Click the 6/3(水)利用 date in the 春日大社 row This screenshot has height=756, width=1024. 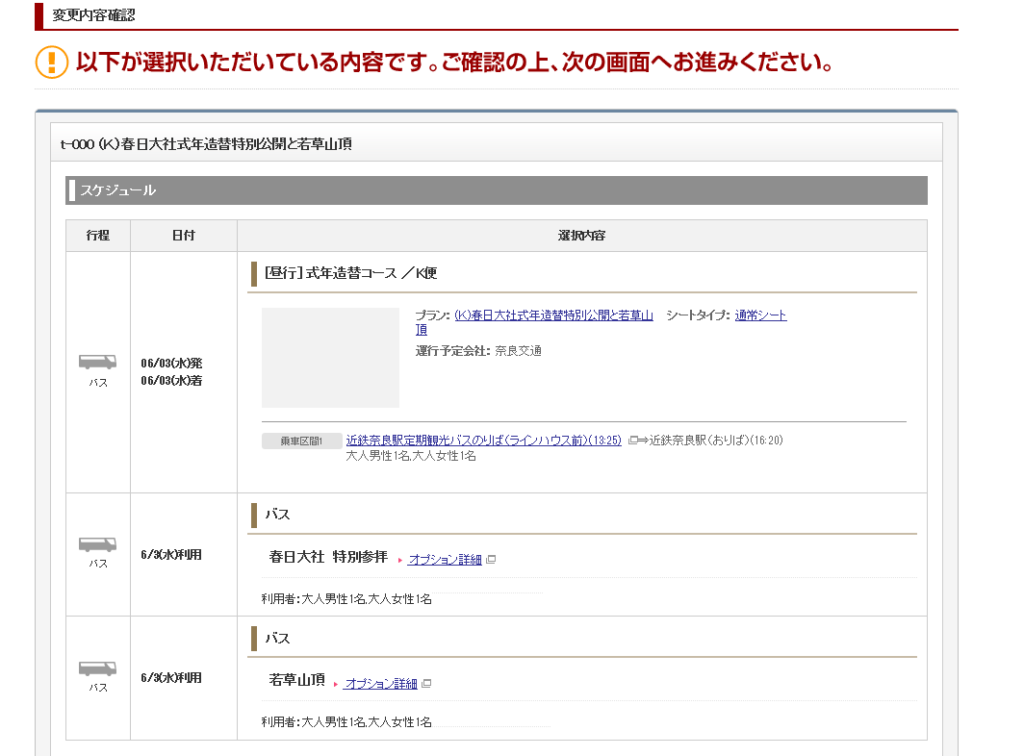coord(171,555)
